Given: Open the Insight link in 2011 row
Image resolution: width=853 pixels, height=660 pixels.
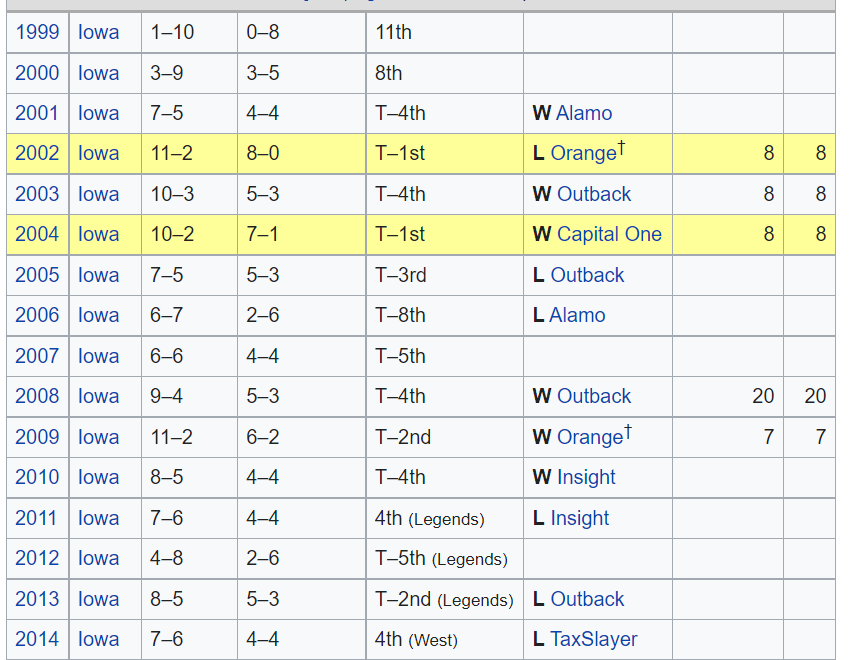Looking at the screenshot, I should coord(579,518).
